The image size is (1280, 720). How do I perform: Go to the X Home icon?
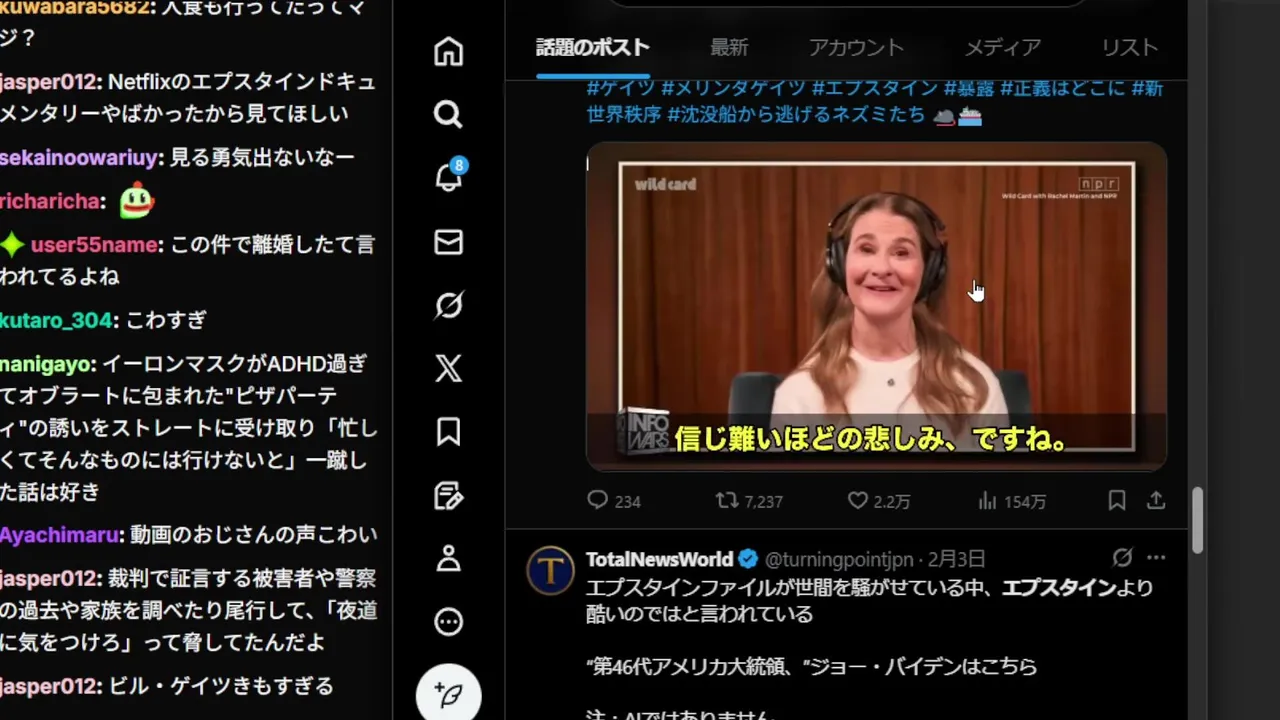[448, 52]
